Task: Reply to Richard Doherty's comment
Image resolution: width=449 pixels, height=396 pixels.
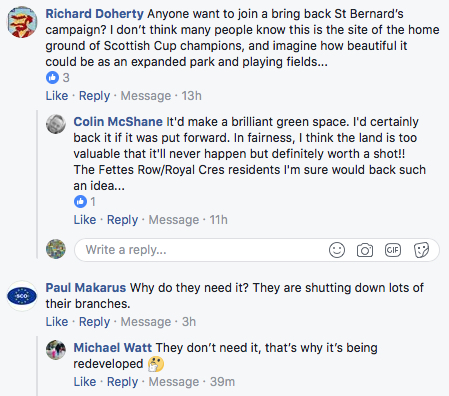Action: 94,96
